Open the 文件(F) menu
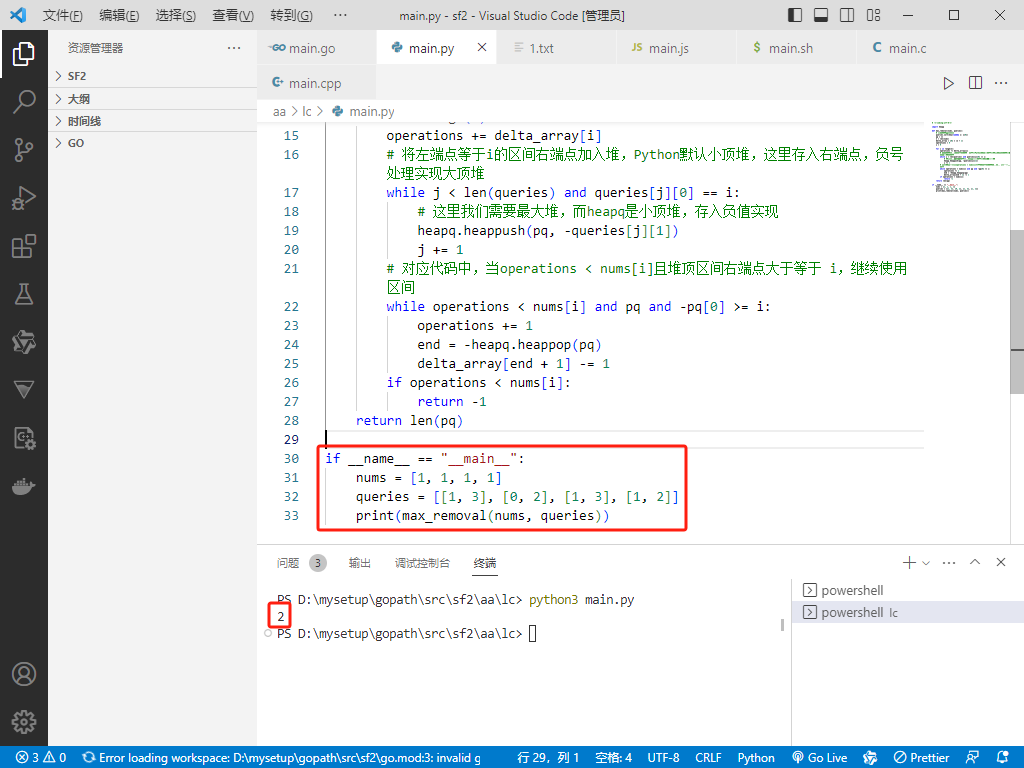 63,15
